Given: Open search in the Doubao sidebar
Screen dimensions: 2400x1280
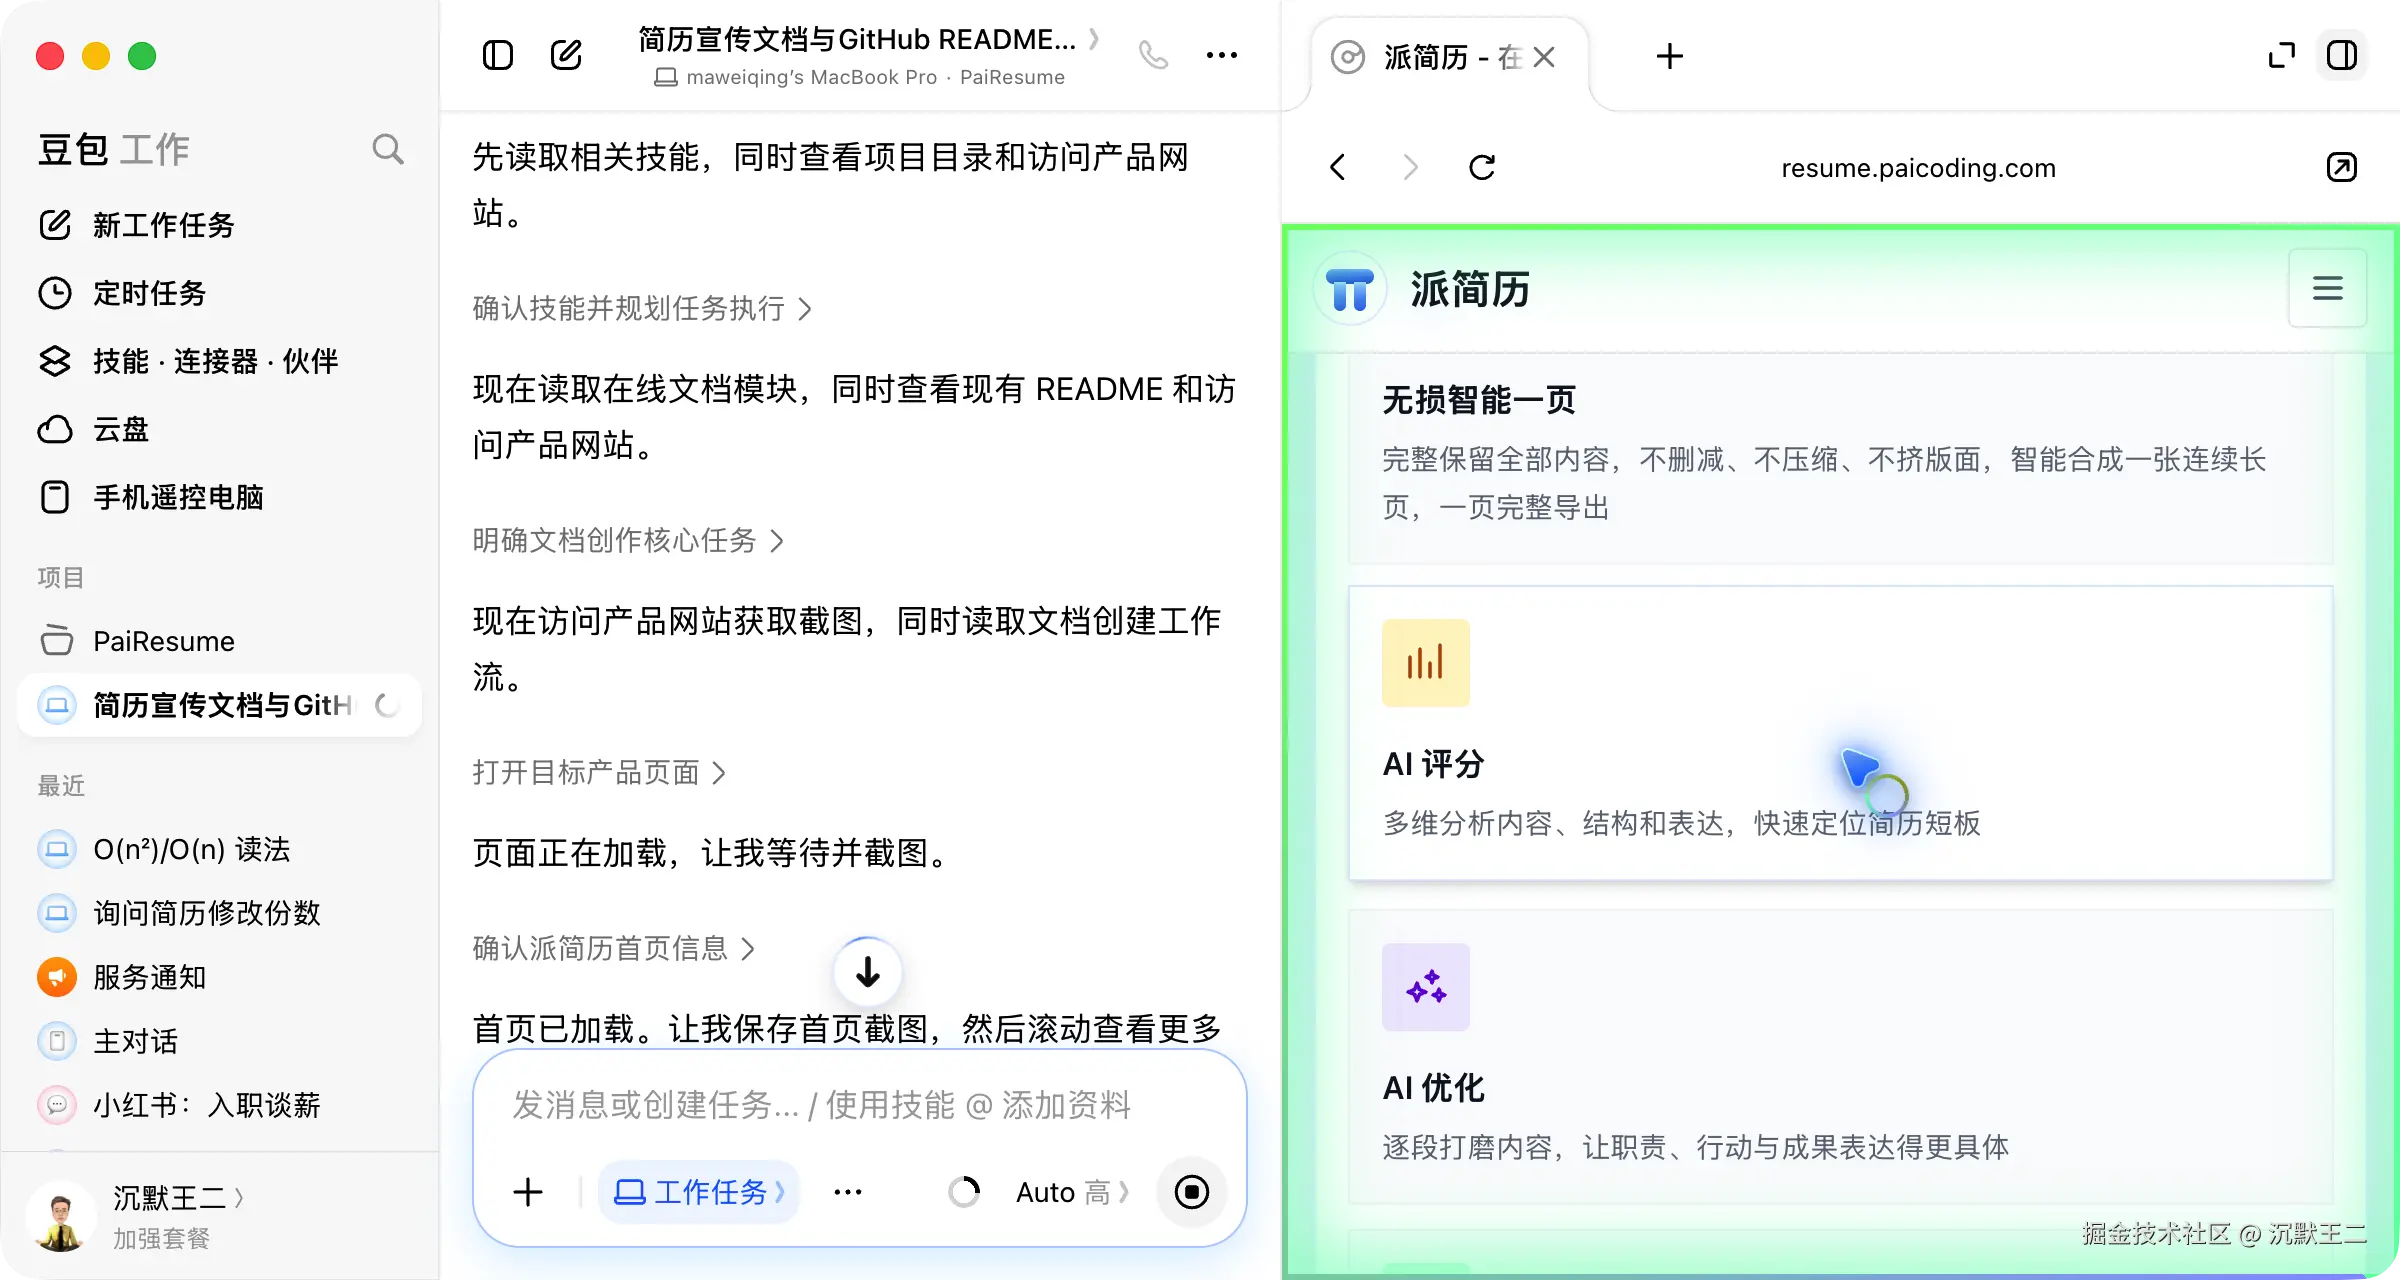Looking at the screenshot, I should [x=388, y=150].
